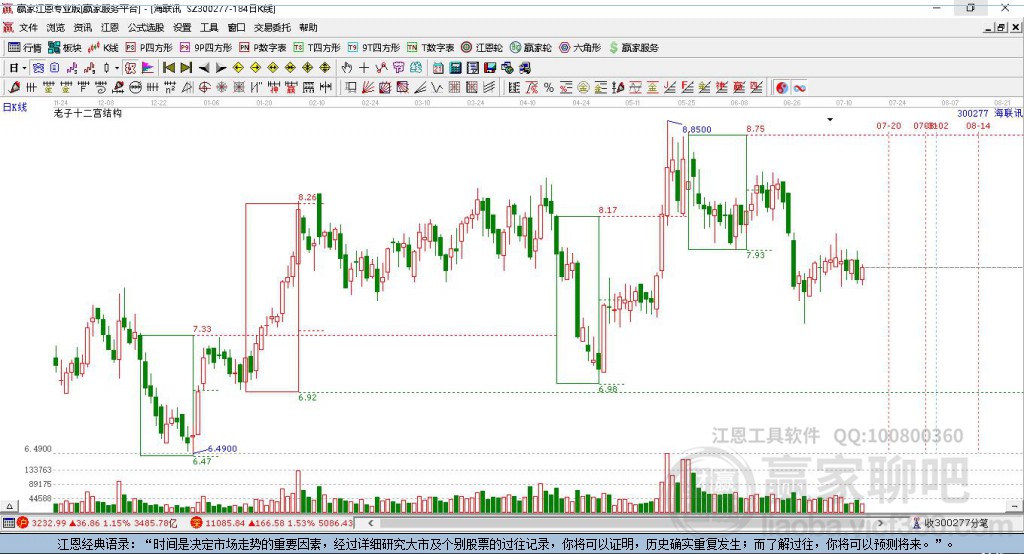Click the expander button at volume pane right
Viewport: 1024px width, 554px height.
(x=1014, y=506)
